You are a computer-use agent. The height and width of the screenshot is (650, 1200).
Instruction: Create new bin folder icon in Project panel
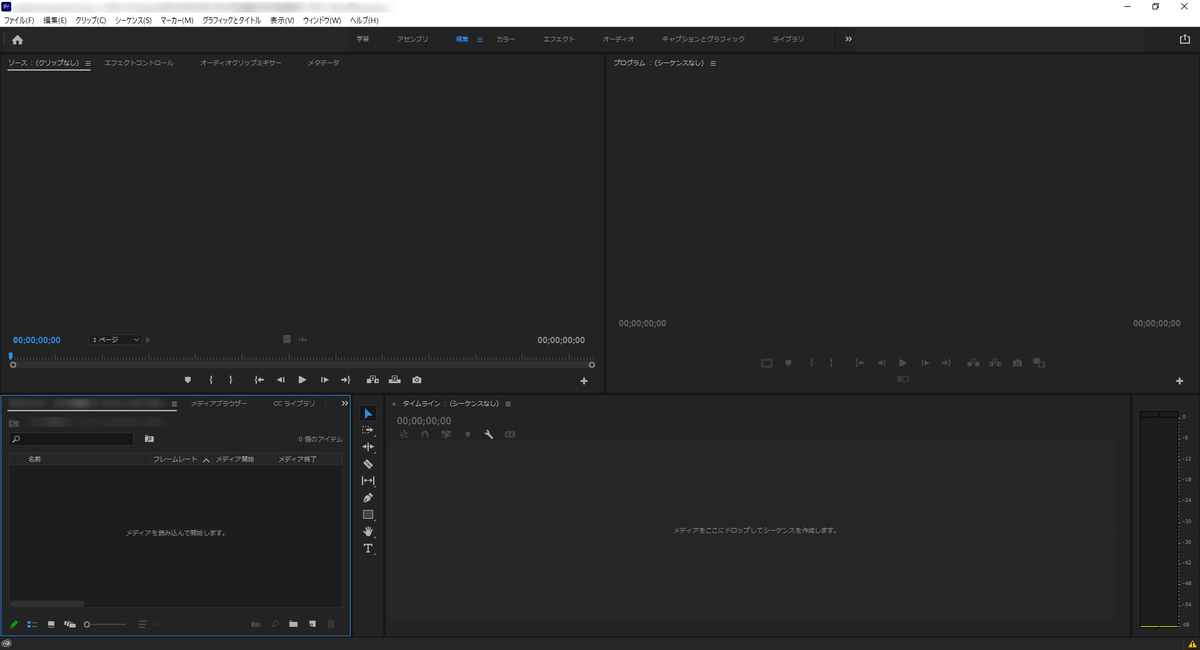pyautogui.click(x=293, y=624)
